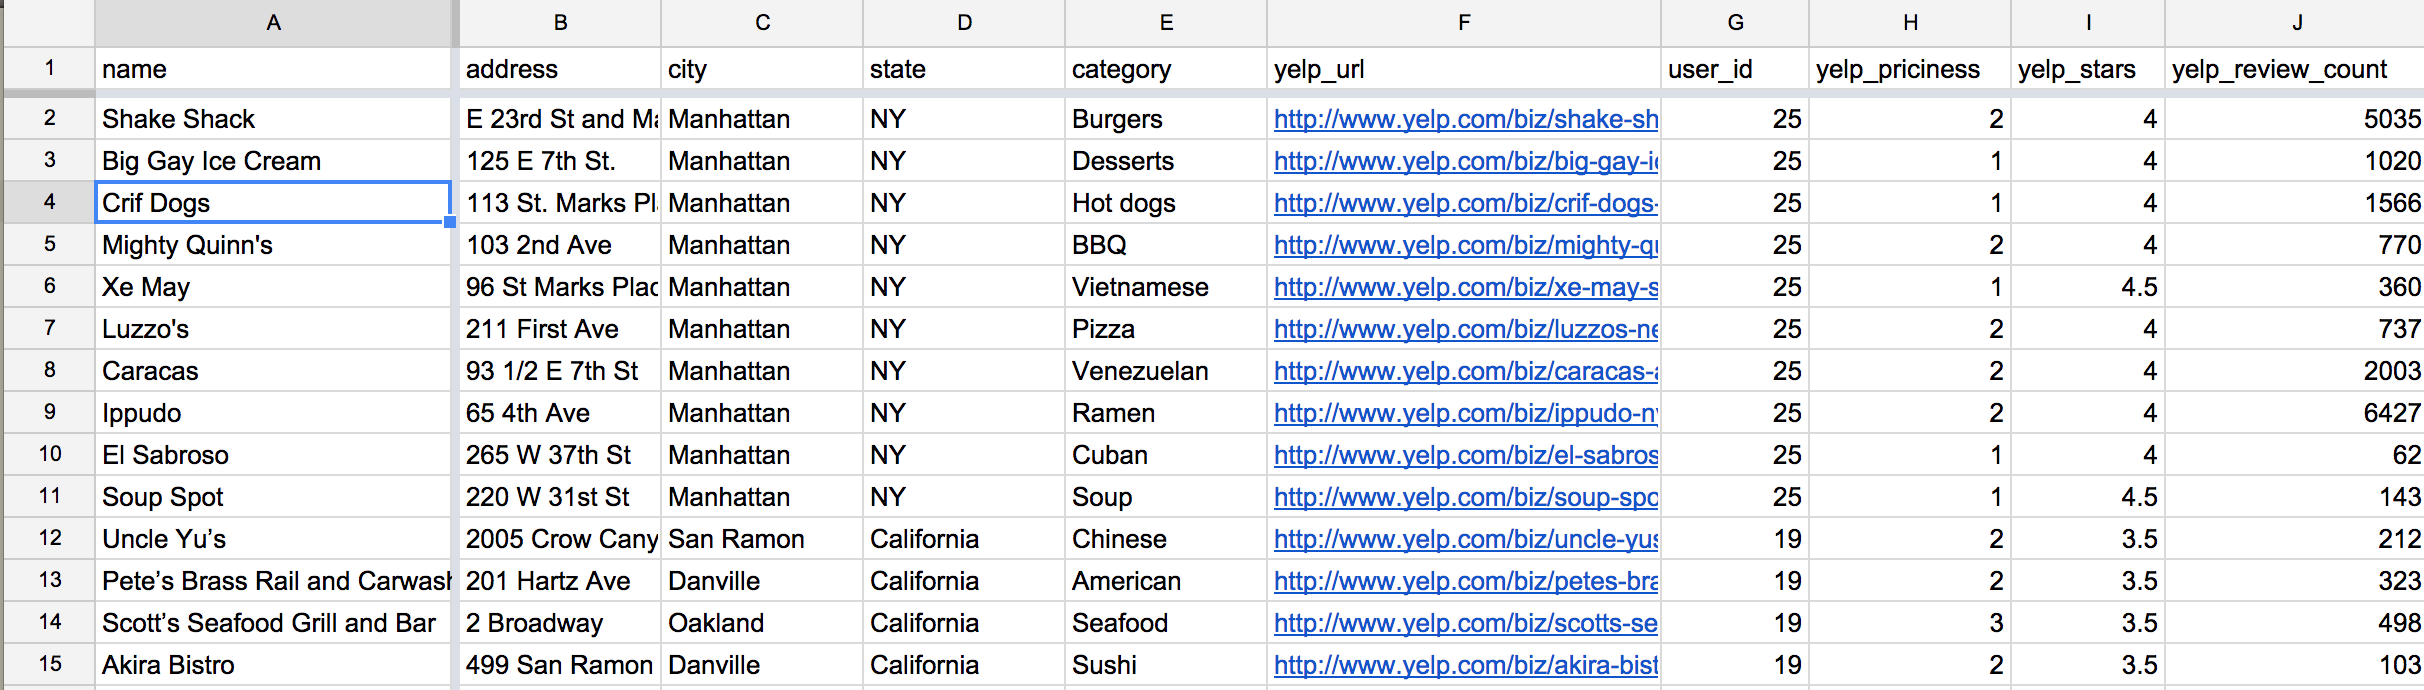
Task: Select the yelp_stars header cell
Action: pos(2088,69)
